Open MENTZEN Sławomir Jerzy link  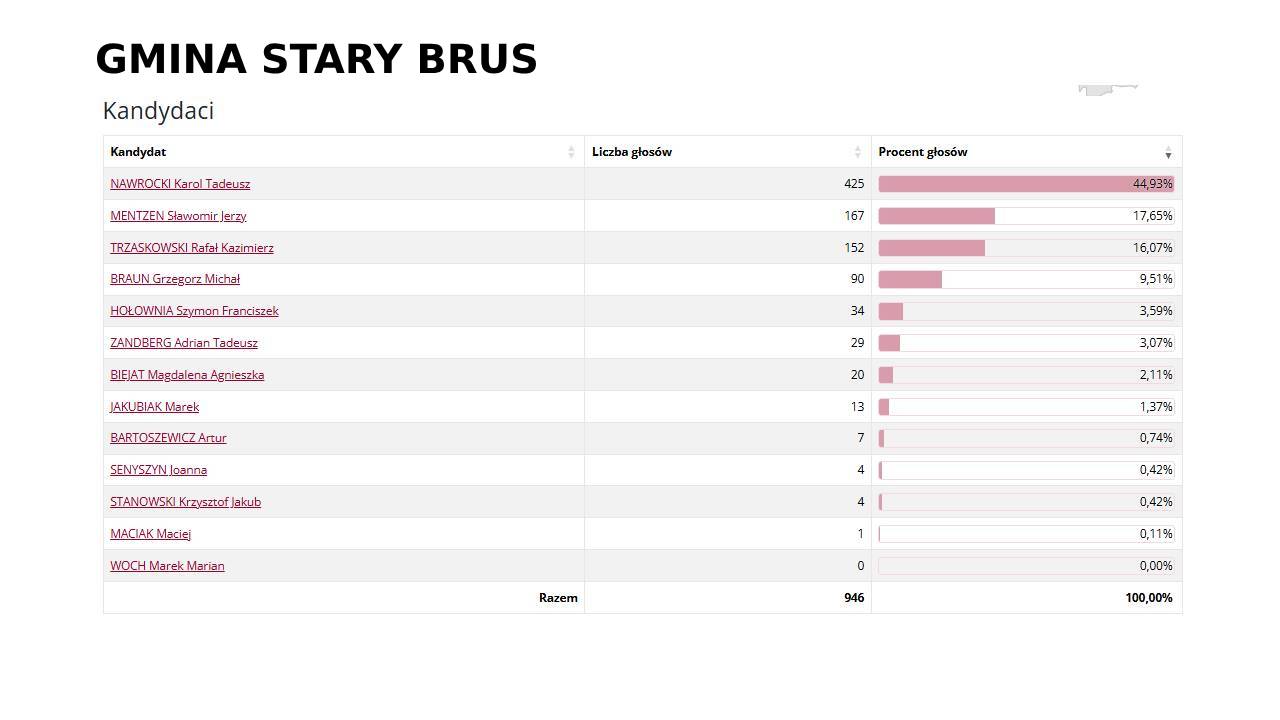(178, 216)
